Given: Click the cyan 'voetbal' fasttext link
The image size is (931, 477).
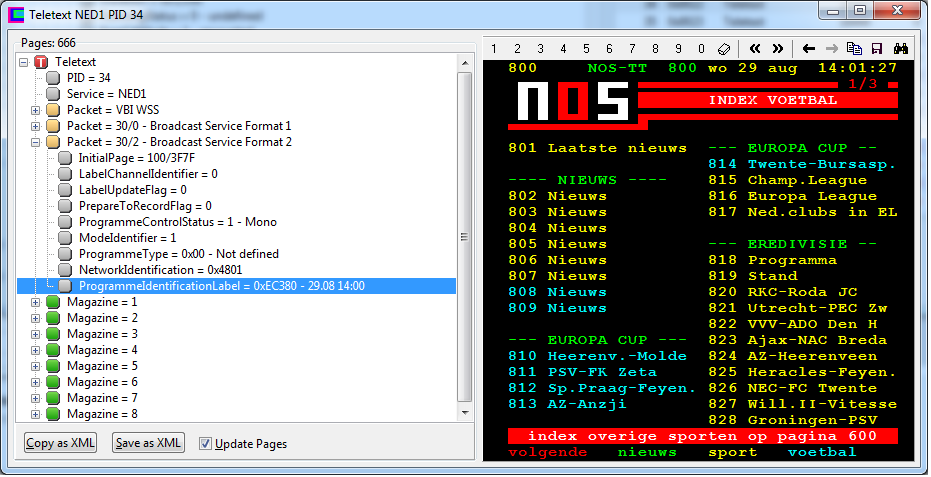Looking at the screenshot, I should 822,453.
